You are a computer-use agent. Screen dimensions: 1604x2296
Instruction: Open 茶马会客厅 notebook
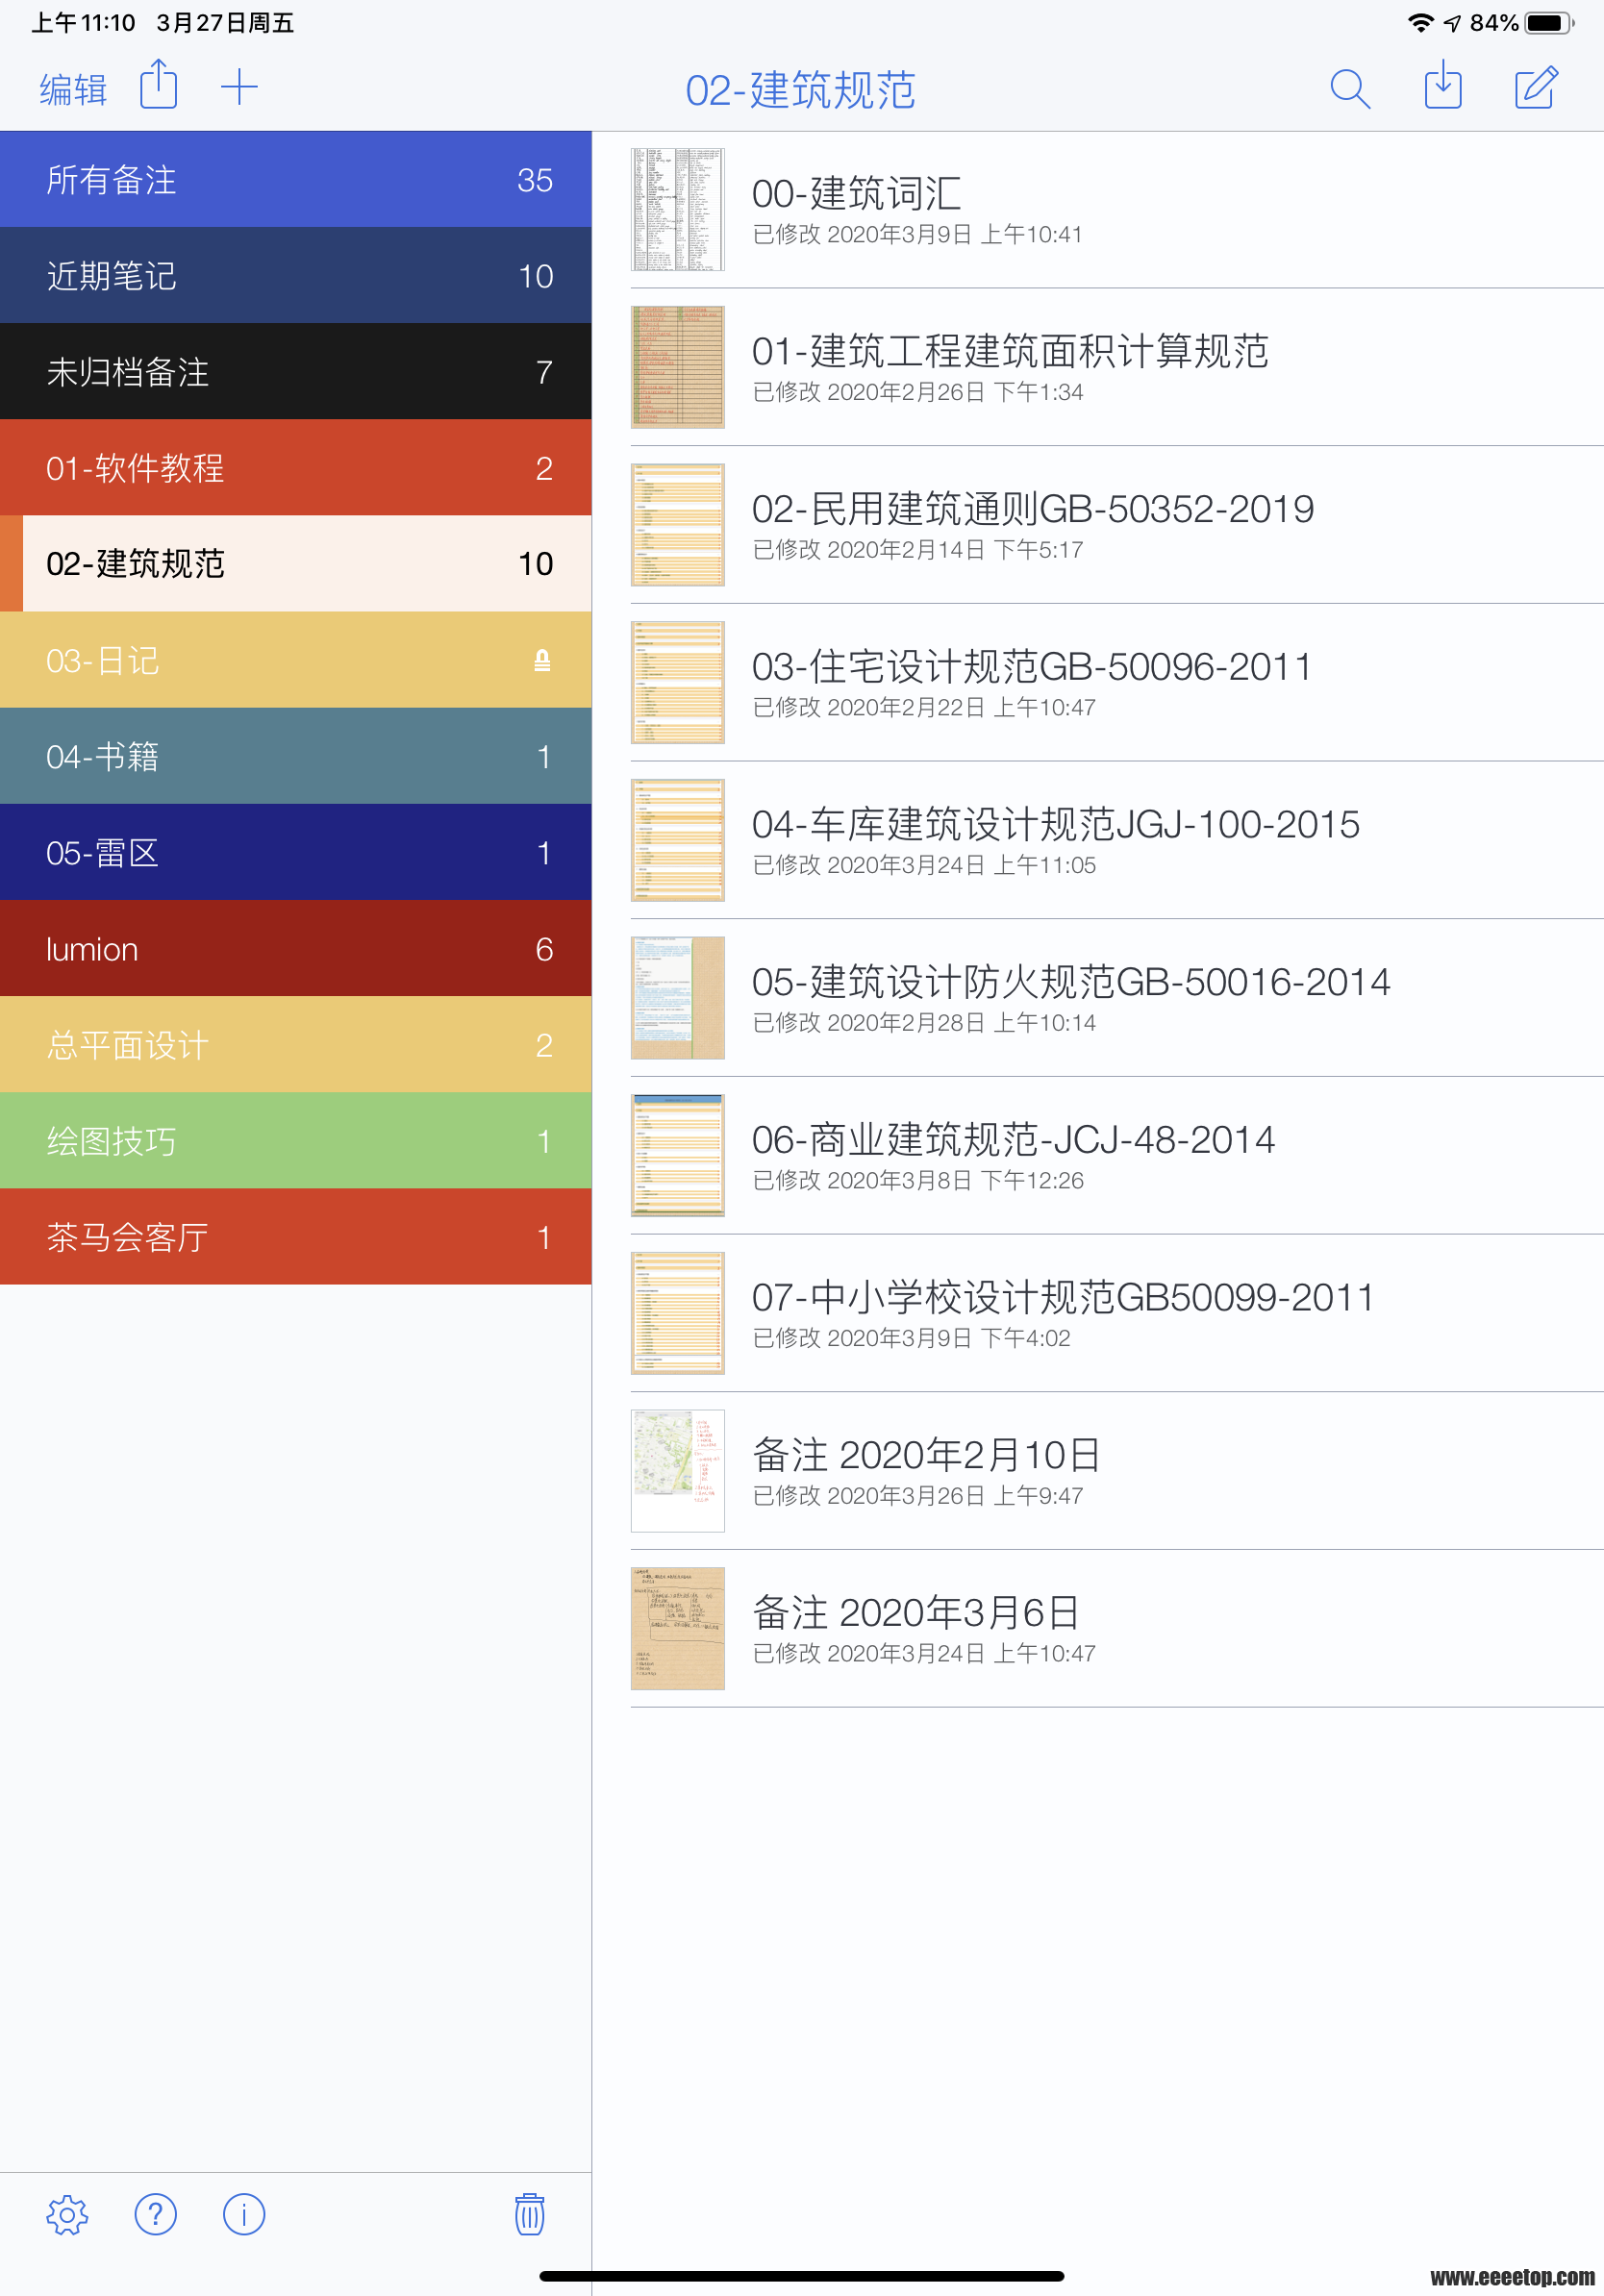pyautogui.click(x=296, y=1236)
